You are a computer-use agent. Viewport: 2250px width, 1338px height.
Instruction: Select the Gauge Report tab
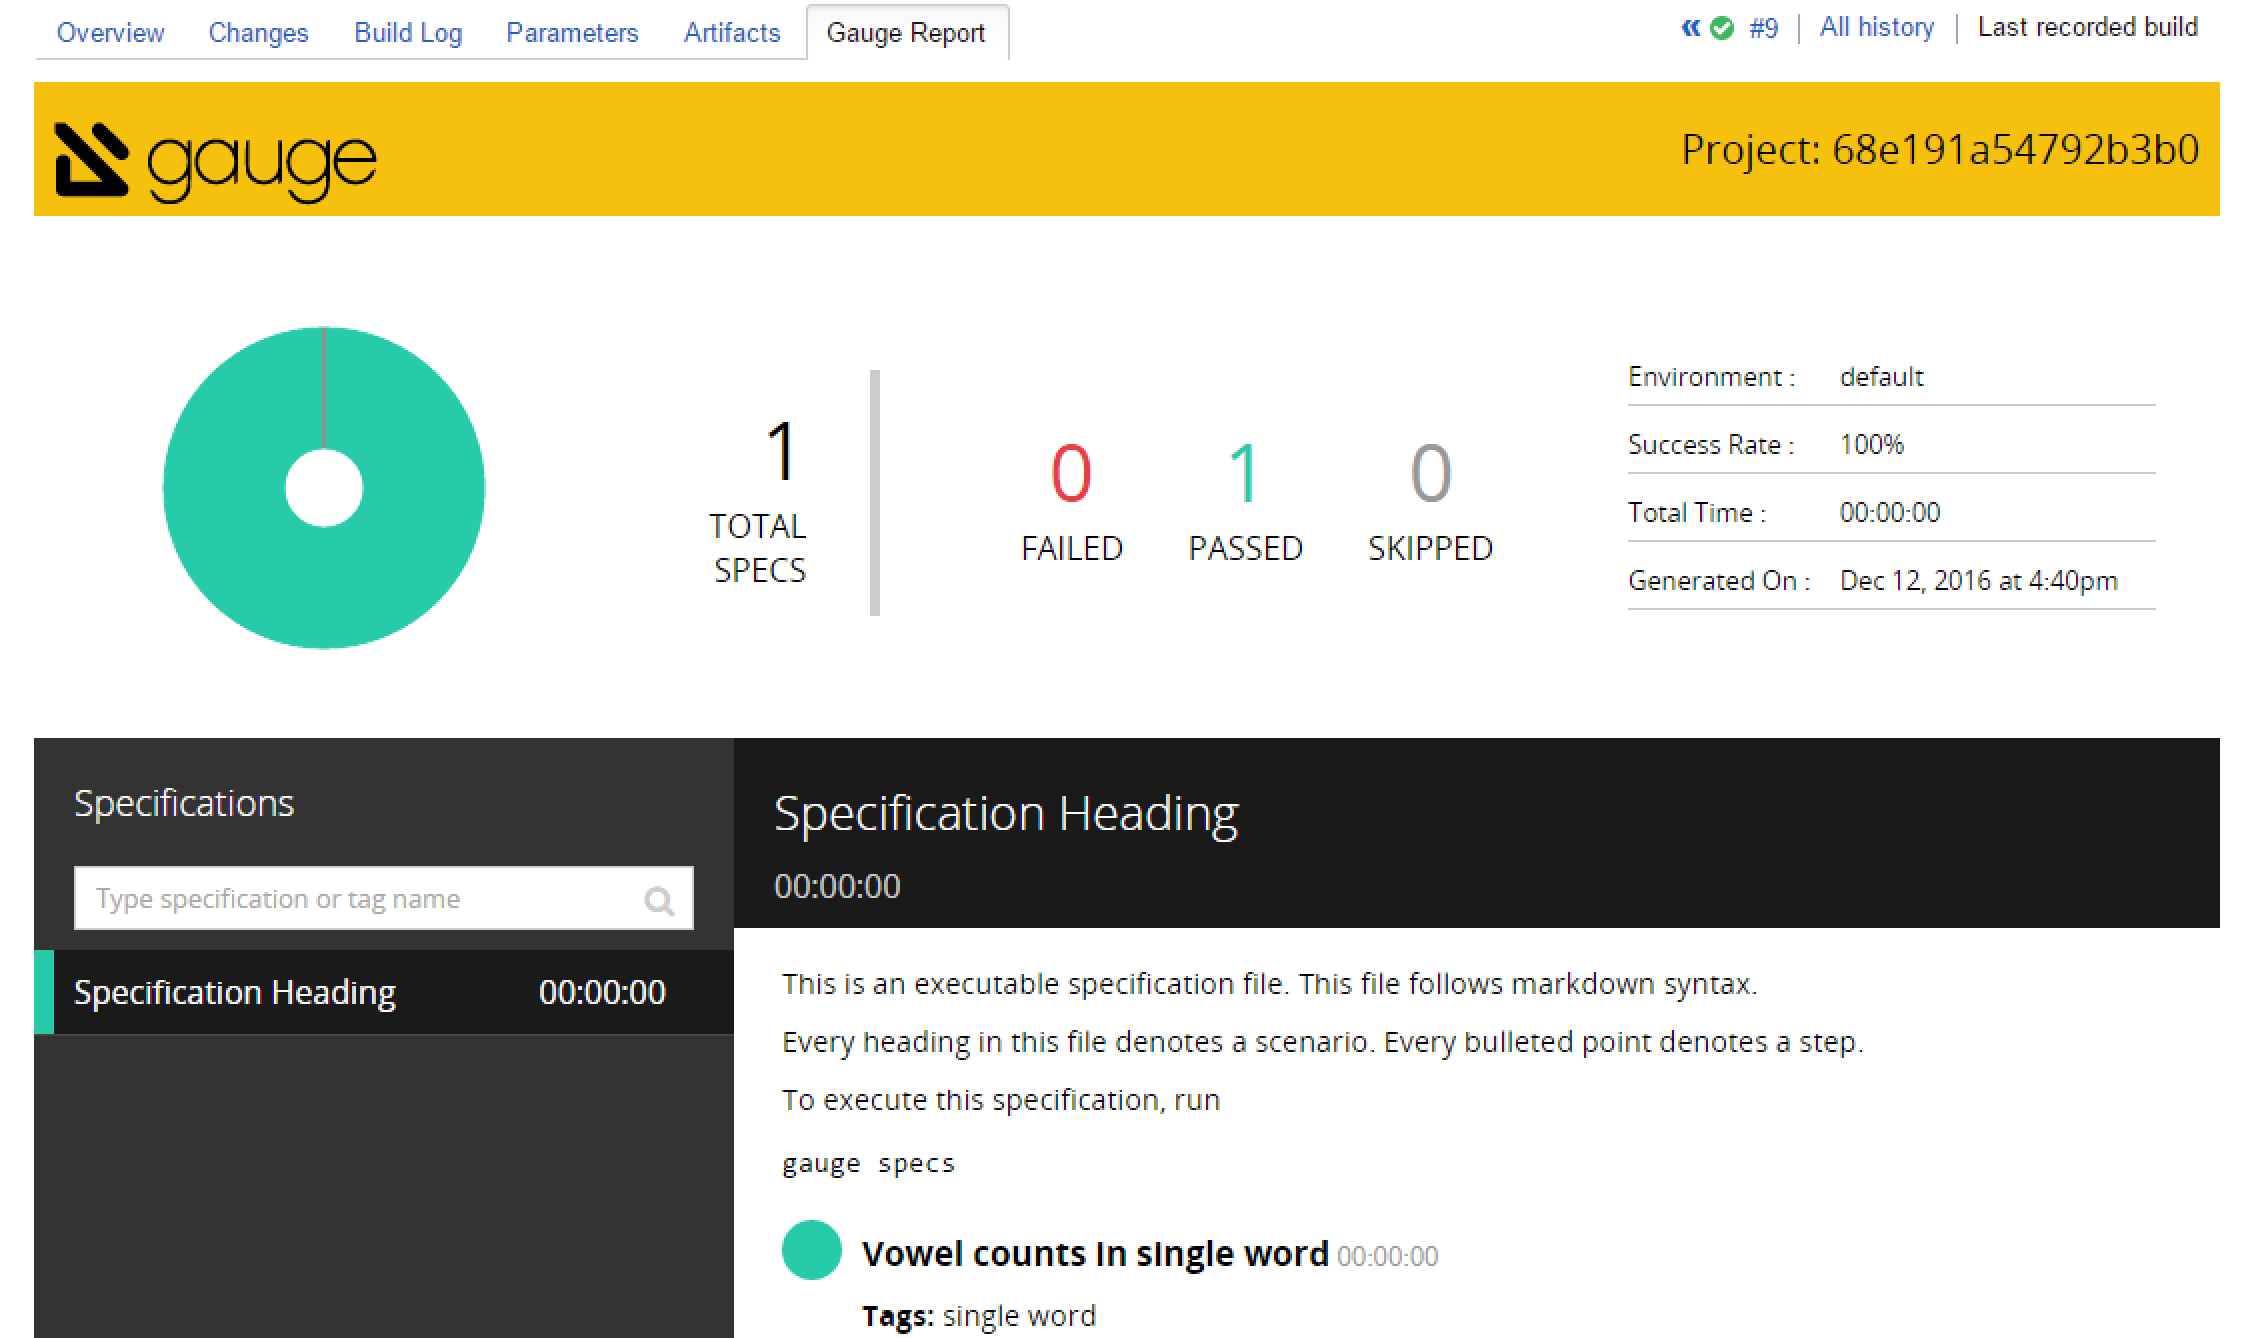click(x=906, y=33)
